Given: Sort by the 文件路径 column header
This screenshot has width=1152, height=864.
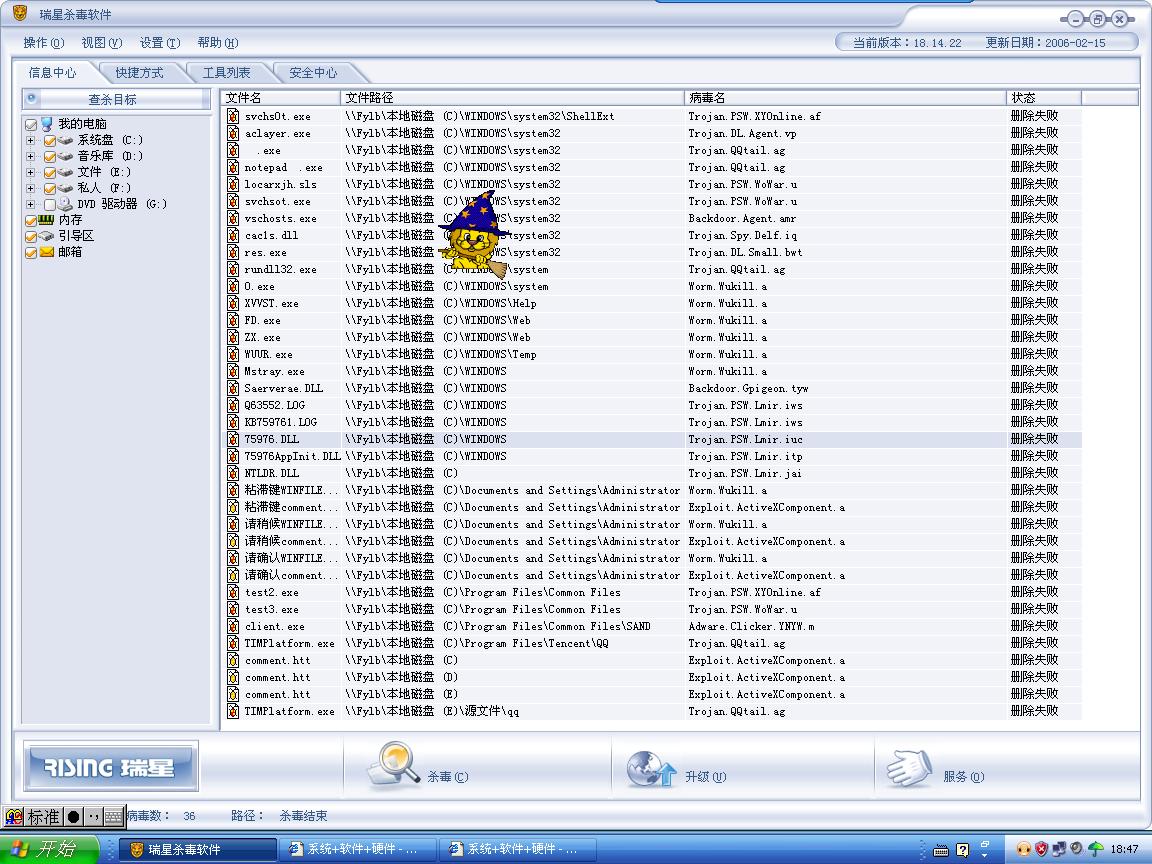Looking at the screenshot, I should (513, 98).
